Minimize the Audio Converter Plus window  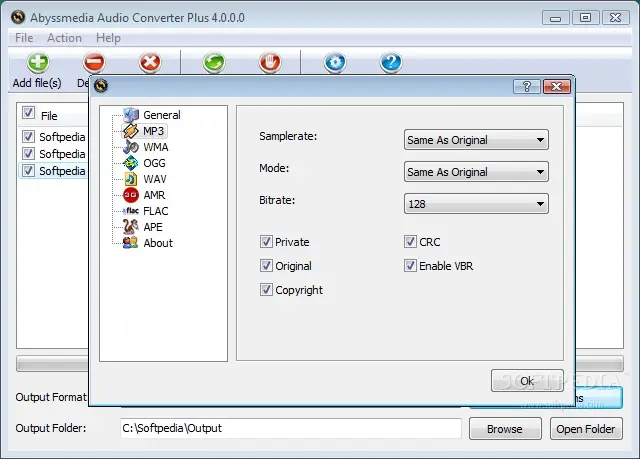pos(555,18)
